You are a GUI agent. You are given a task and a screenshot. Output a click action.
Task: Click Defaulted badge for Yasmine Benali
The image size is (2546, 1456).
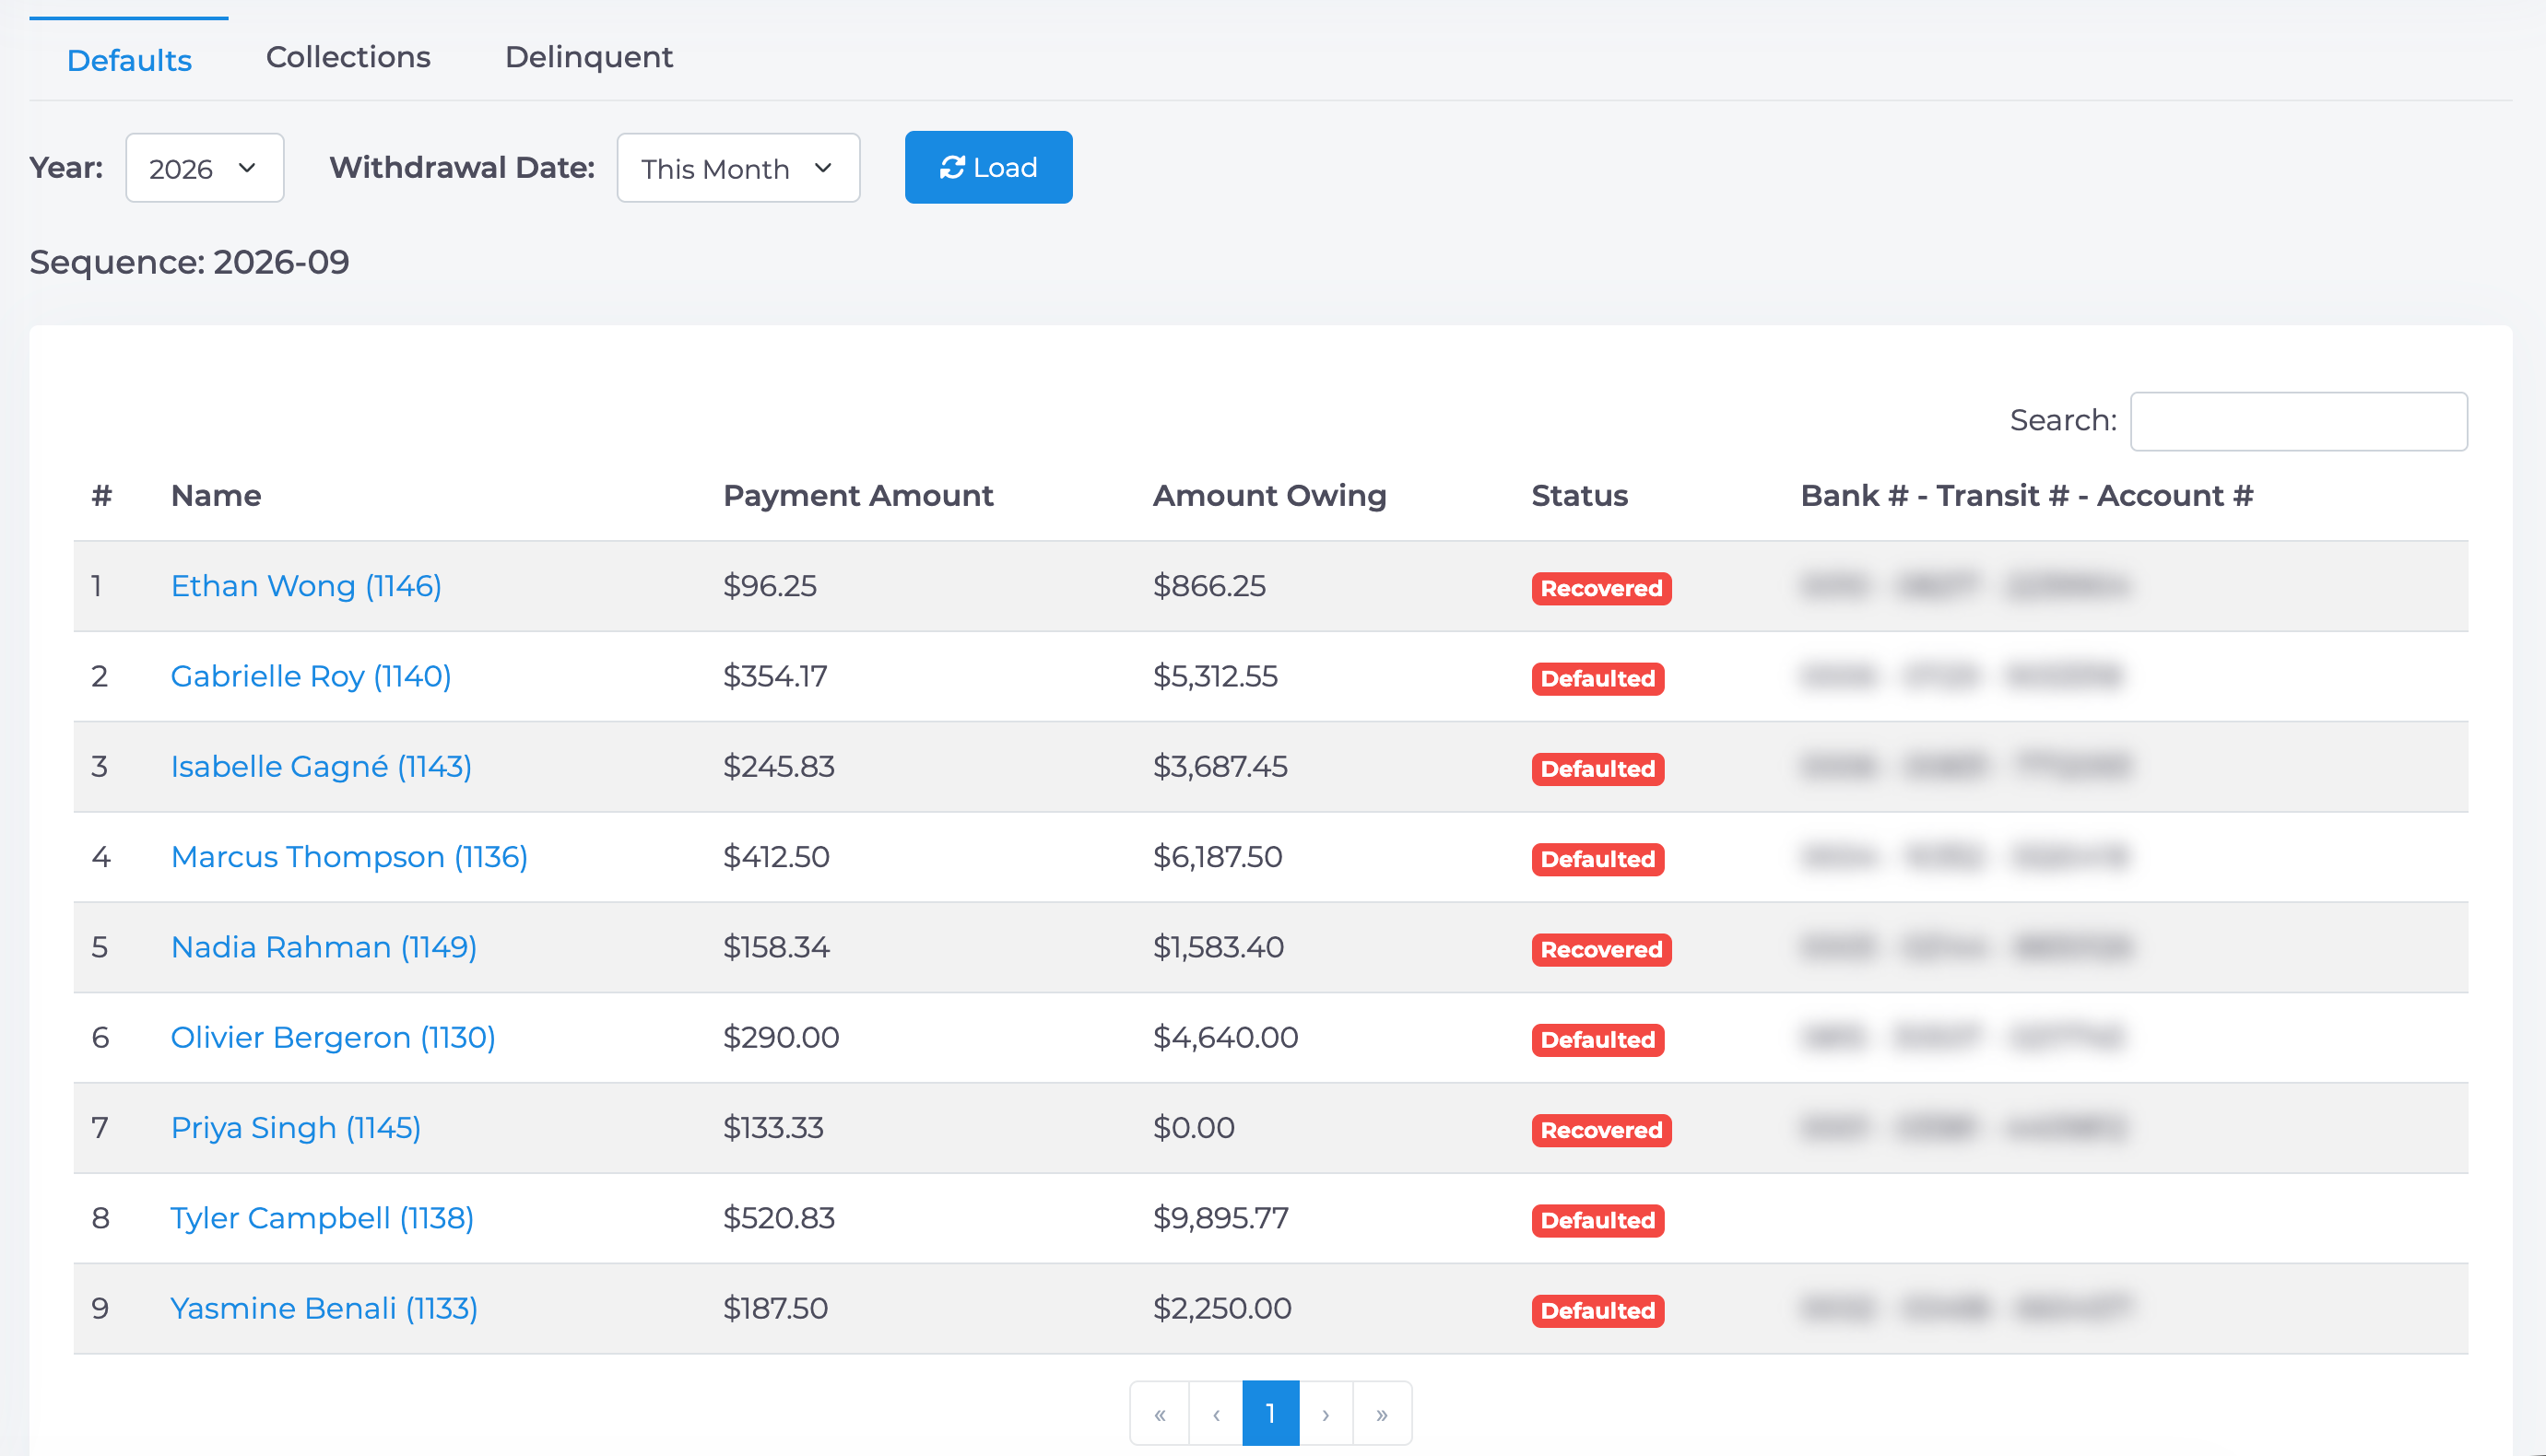pos(1597,1310)
